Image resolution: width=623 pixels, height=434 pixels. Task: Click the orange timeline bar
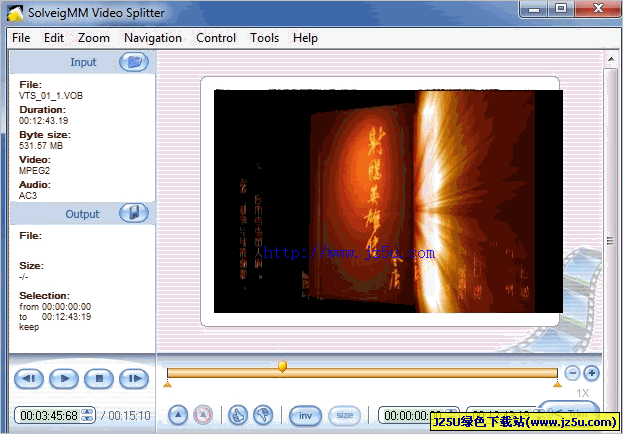point(362,373)
